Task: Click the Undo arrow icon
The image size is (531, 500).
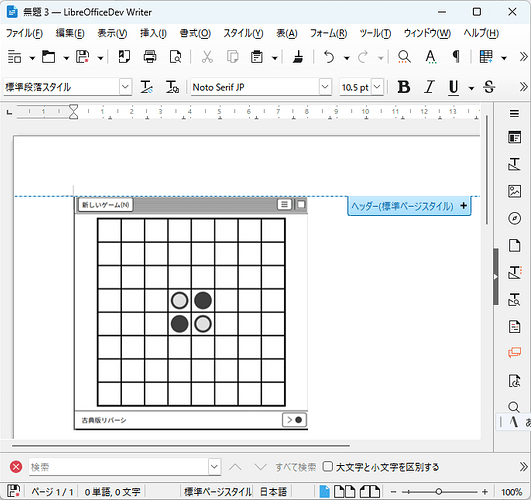Action: tap(328, 57)
